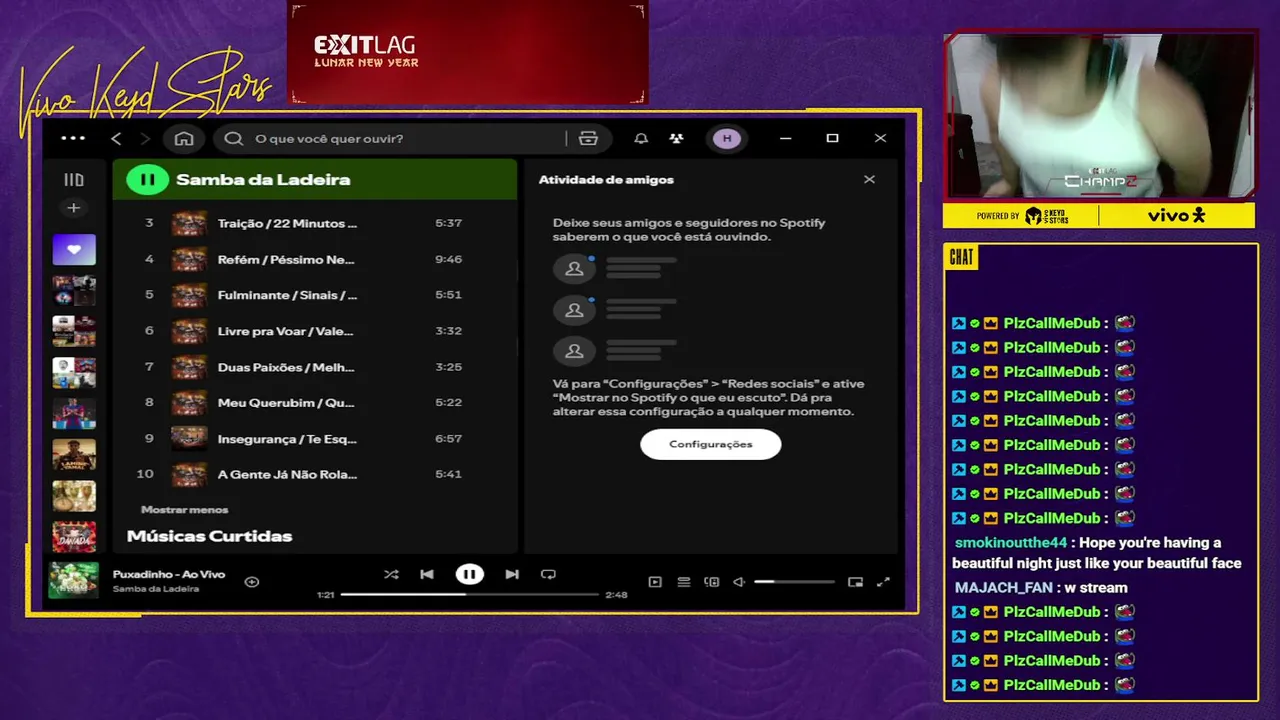1280x720 pixels.
Task: Open the Home icon button
Action: point(184,138)
